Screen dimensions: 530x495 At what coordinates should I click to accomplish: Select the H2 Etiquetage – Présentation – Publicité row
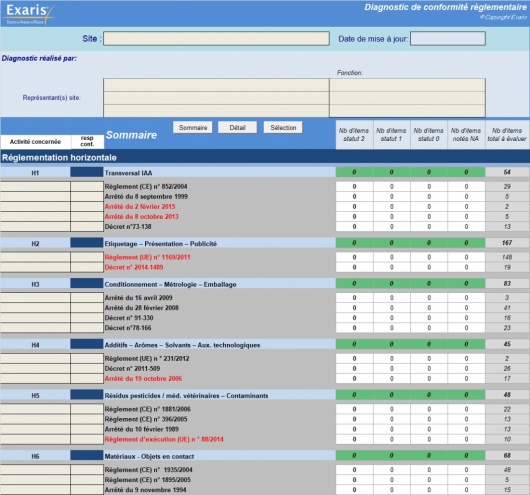click(265, 243)
